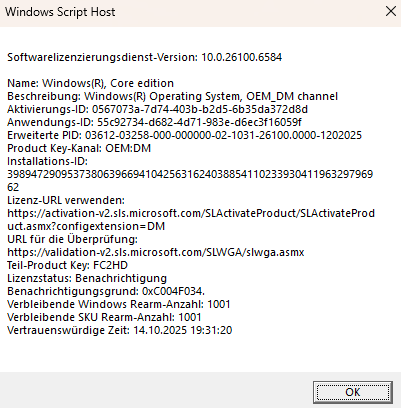Click the Erweiterte PID line
401x408 pixels.
[x=184, y=135]
